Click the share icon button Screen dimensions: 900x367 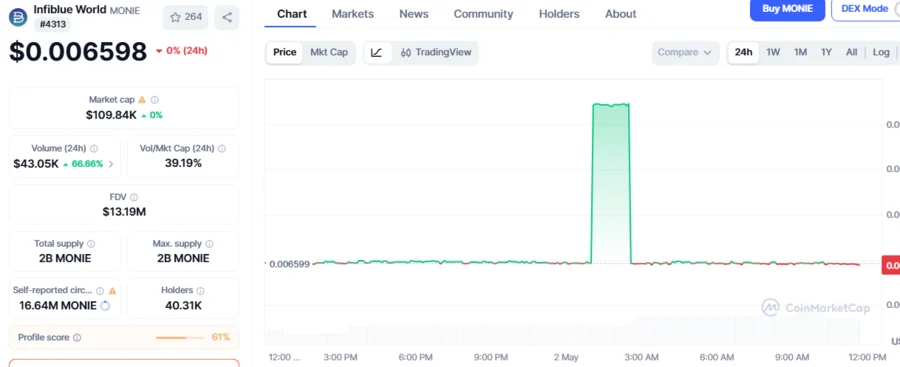point(227,17)
